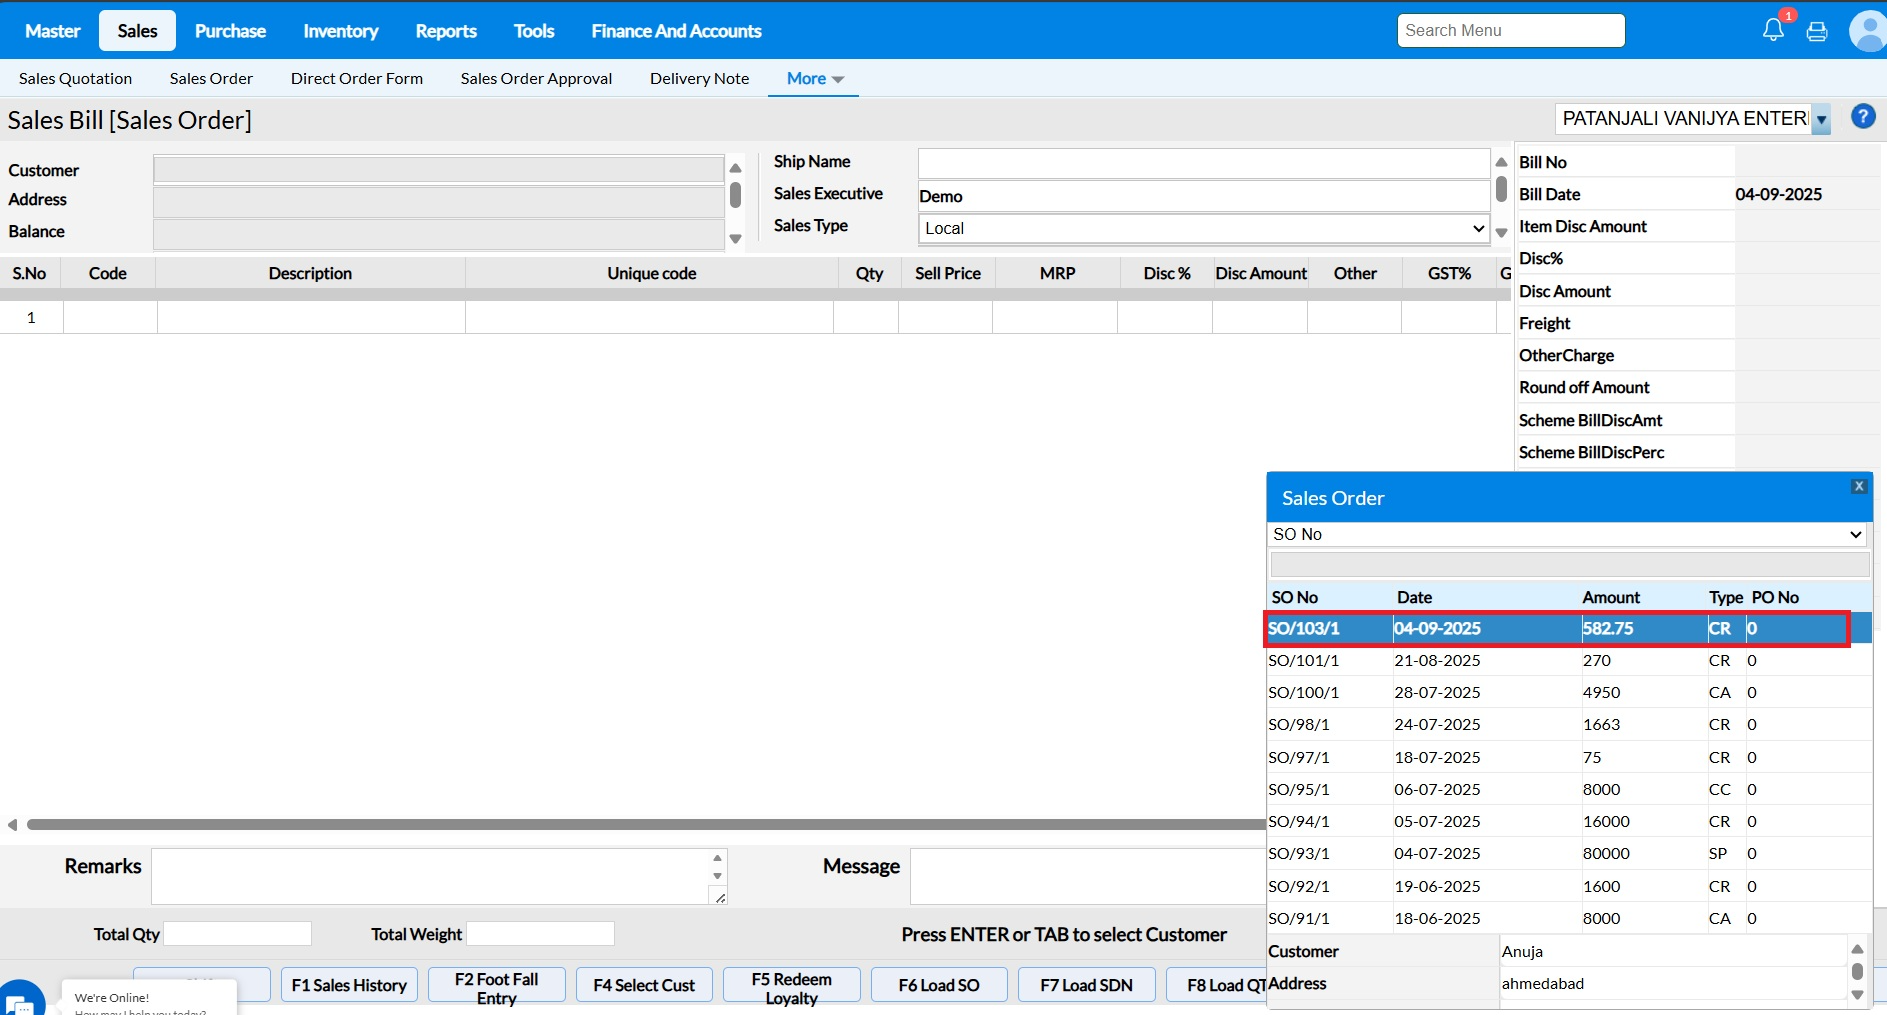Click the printer icon in header
This screenshot has height=1015, width=1887.
click(1817, 32)
